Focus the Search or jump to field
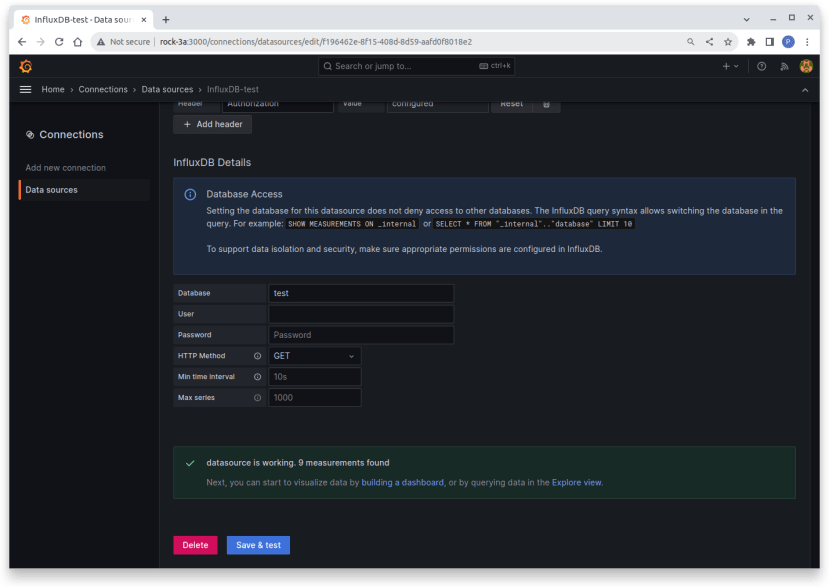 (416, 66)
